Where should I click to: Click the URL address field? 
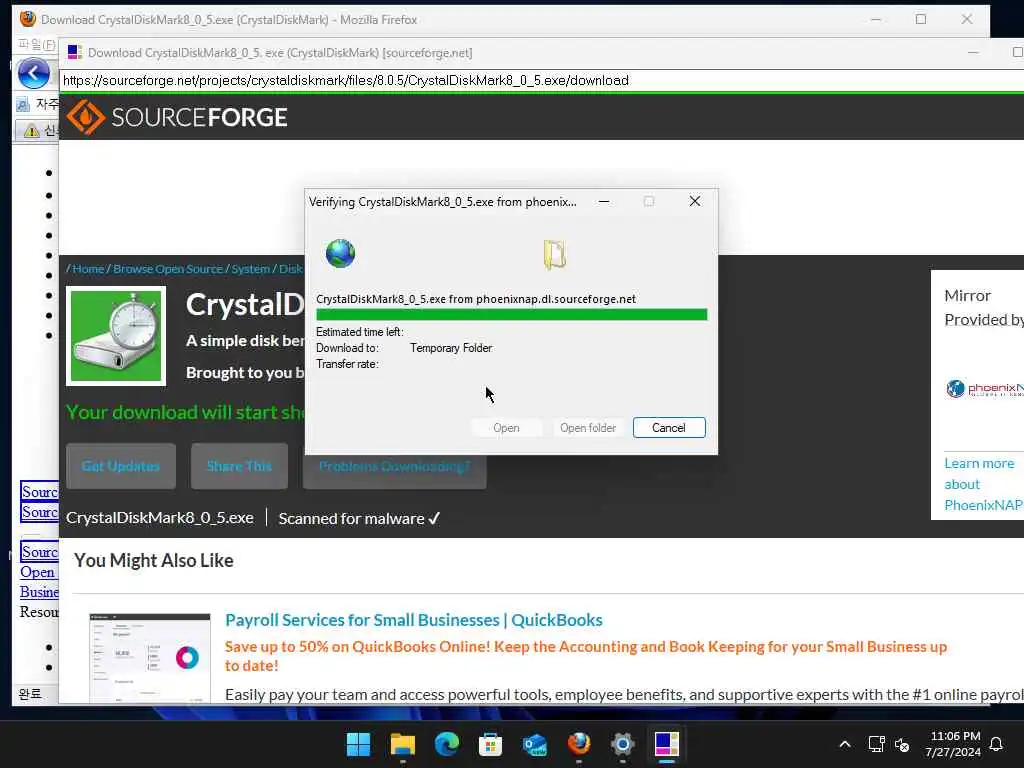click(542, 80)
